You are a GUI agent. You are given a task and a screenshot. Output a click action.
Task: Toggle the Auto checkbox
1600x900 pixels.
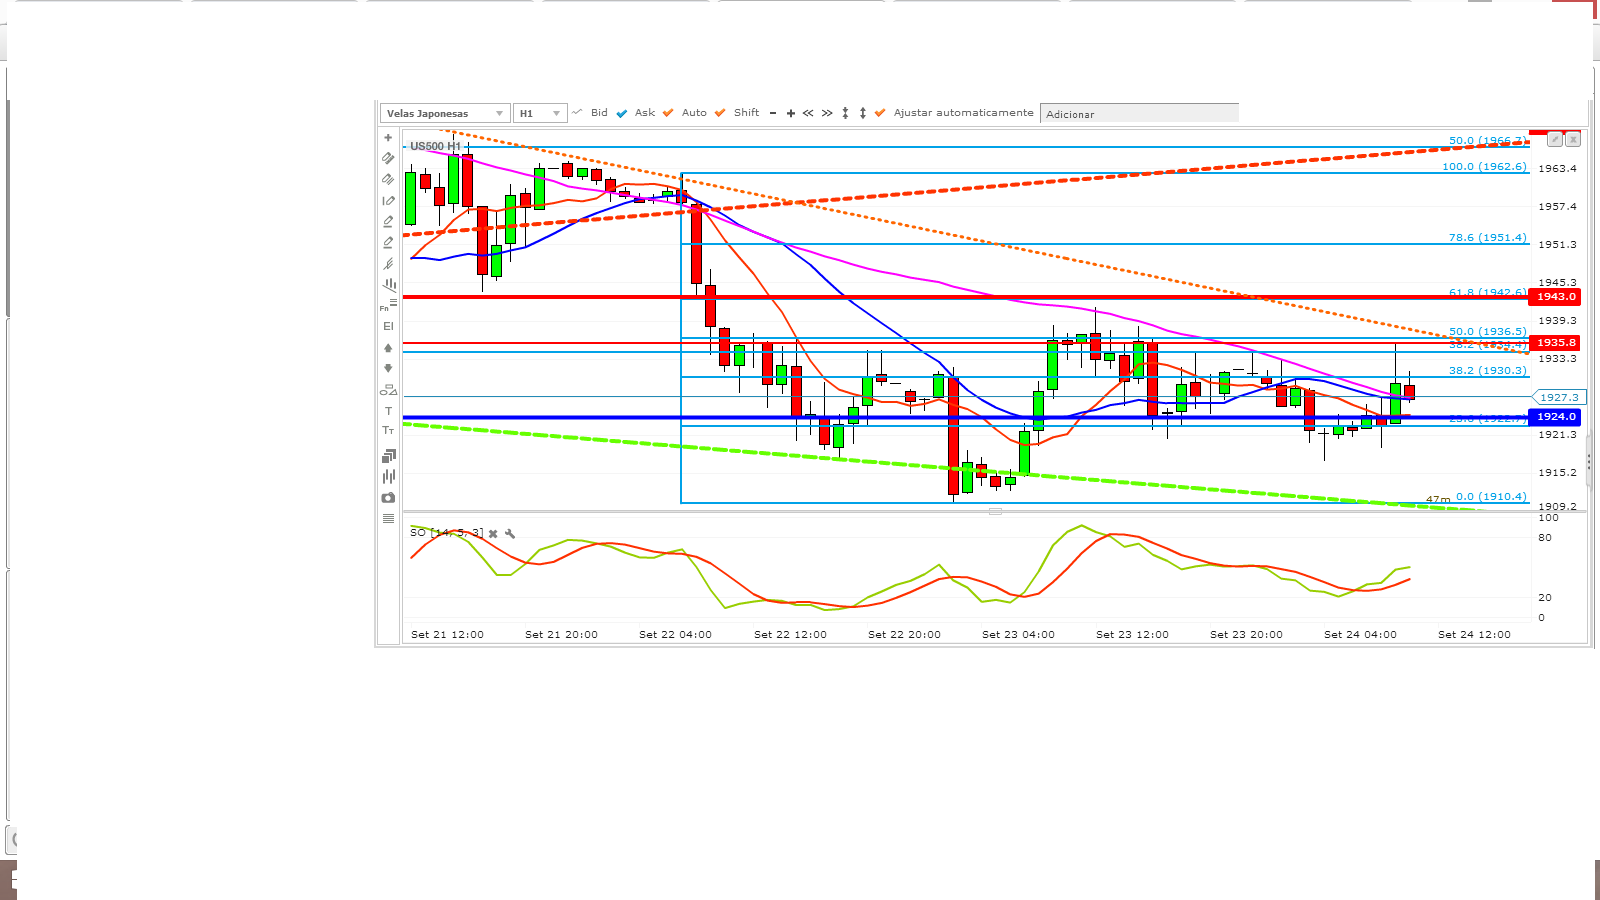pos(668,113)
